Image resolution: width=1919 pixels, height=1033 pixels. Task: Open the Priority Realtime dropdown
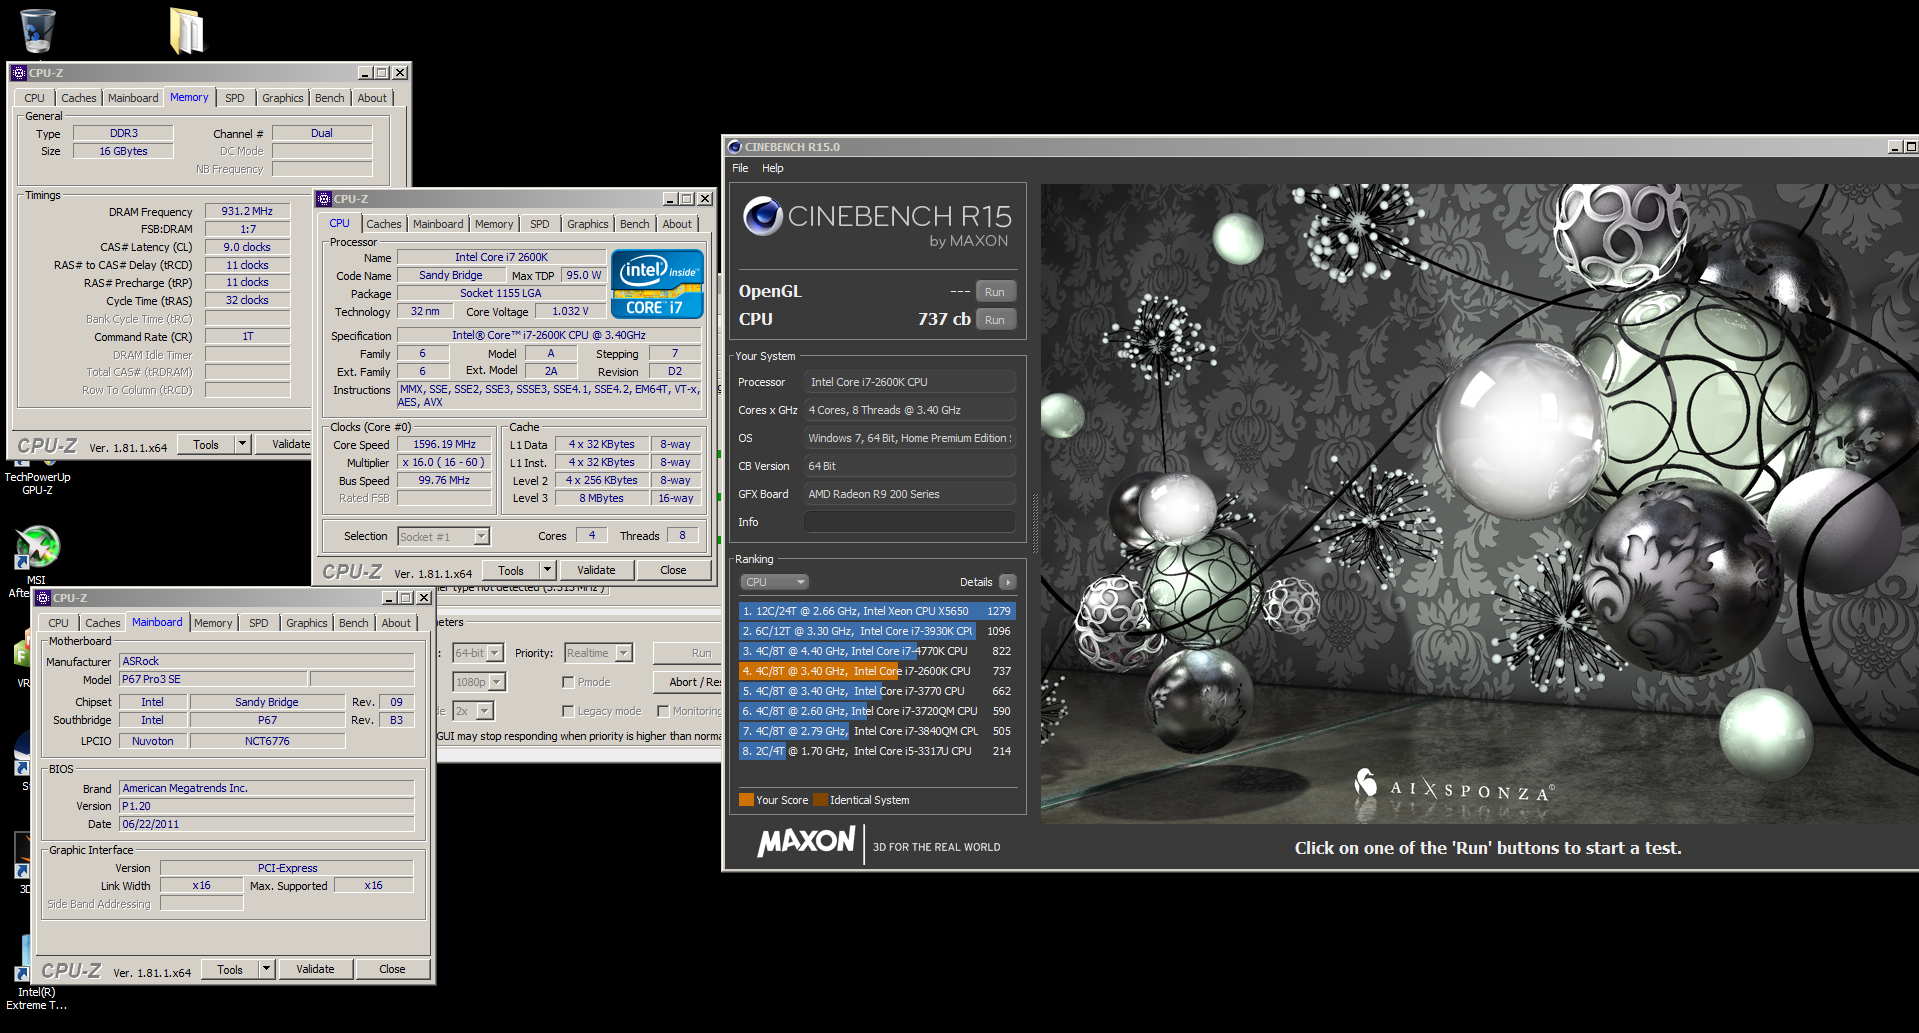coord(598,653)
